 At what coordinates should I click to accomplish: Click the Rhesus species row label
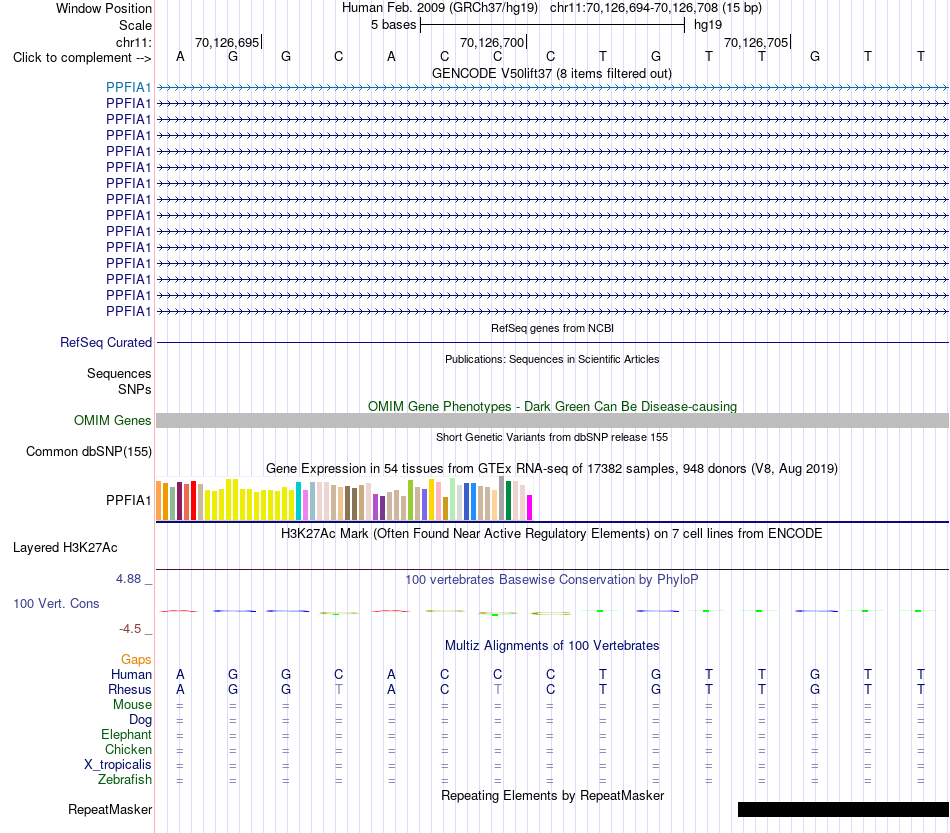click(x=130, y=690)
